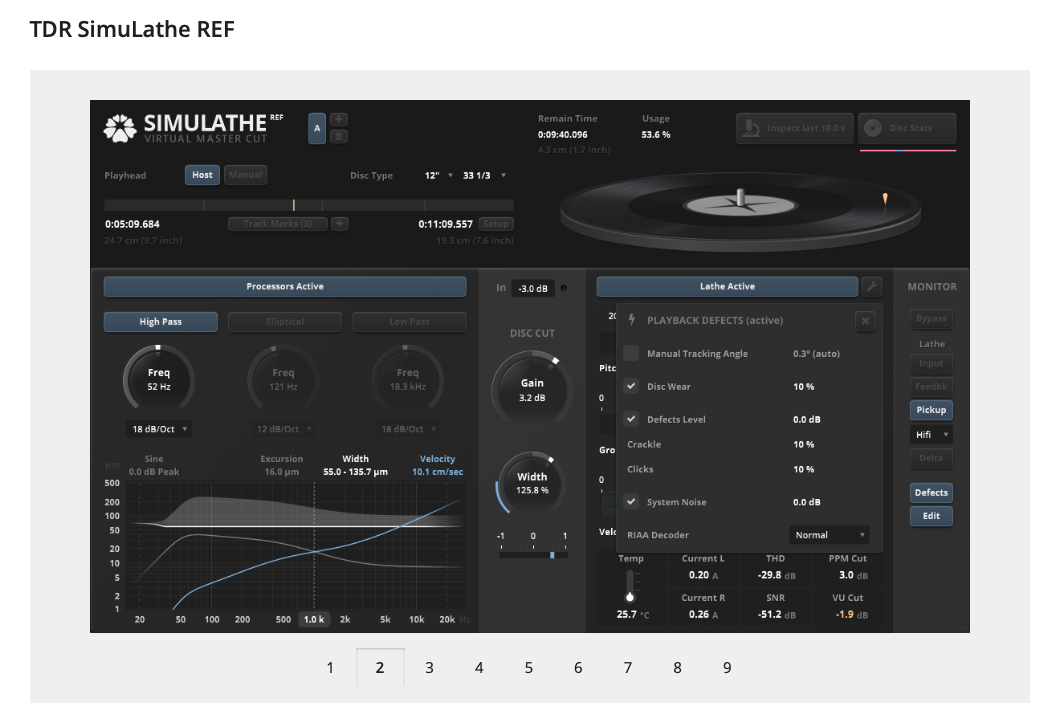
Task: Click the Disc Wear 10 % value
Action: (x=803, y=387)
